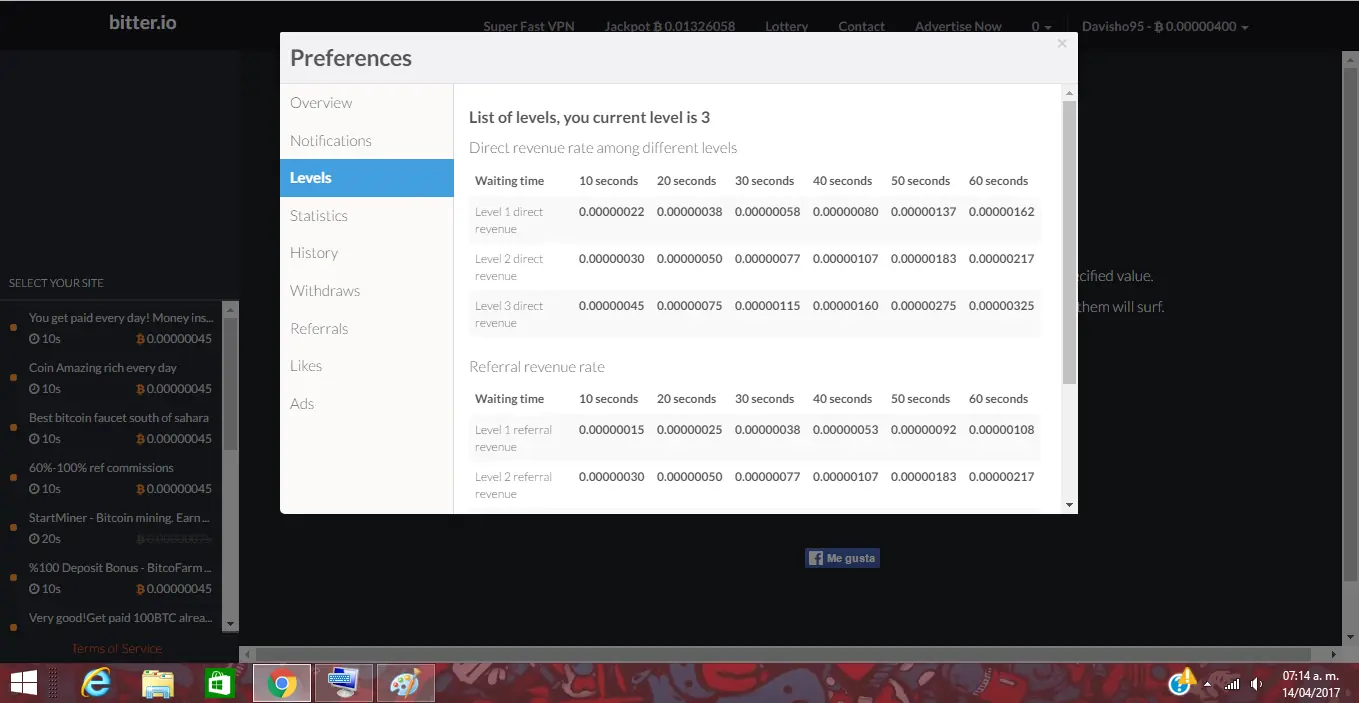Click dialog scrollbar up arrow

[x=1070, y=92]
